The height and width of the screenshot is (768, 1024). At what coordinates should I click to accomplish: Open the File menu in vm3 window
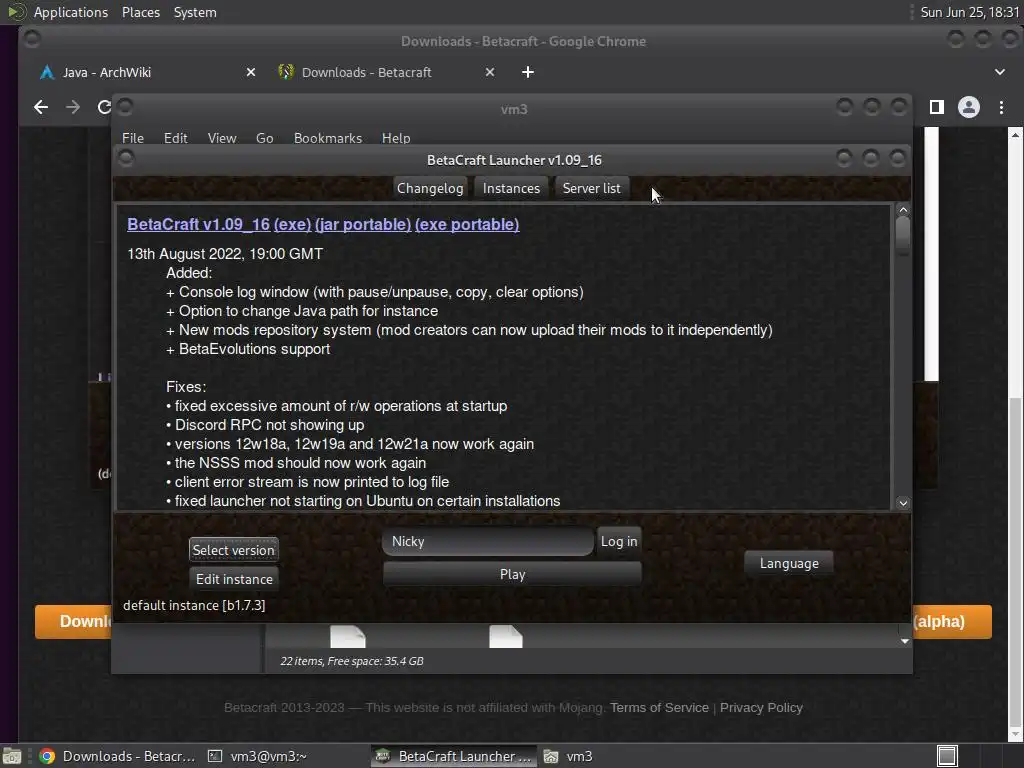click(133, 138)
